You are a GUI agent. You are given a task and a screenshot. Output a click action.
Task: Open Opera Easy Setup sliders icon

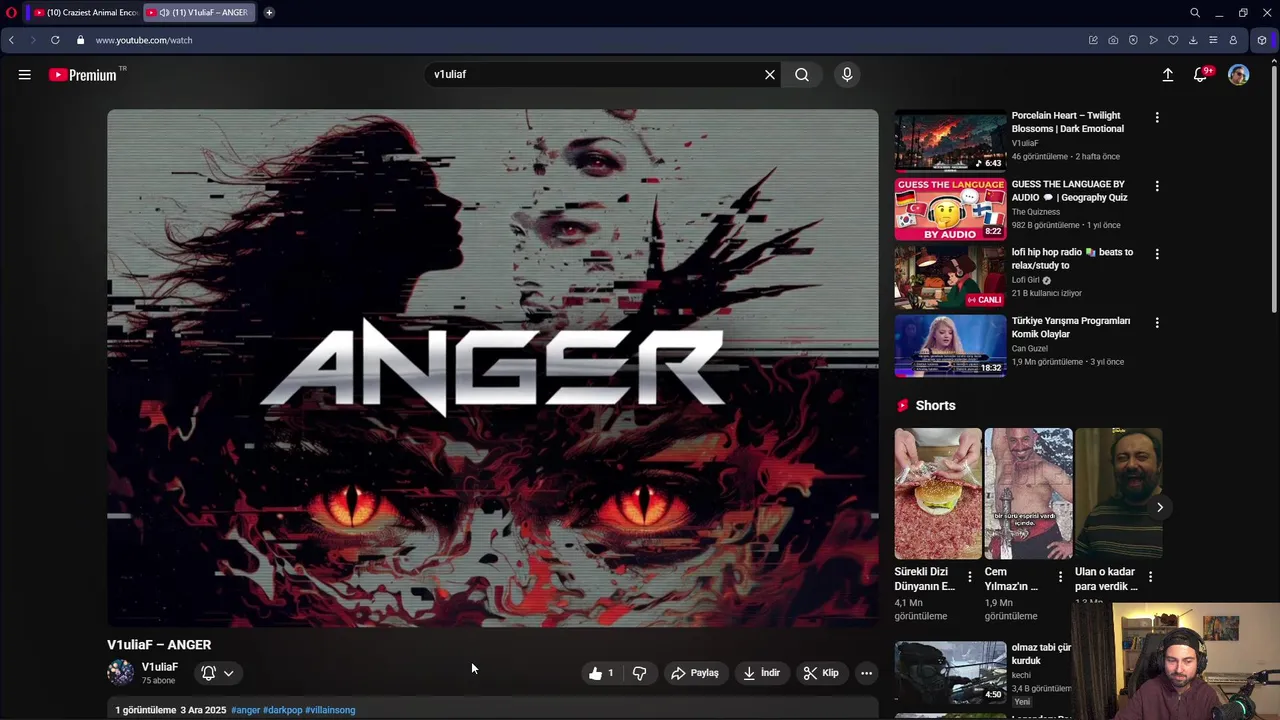1213,40
